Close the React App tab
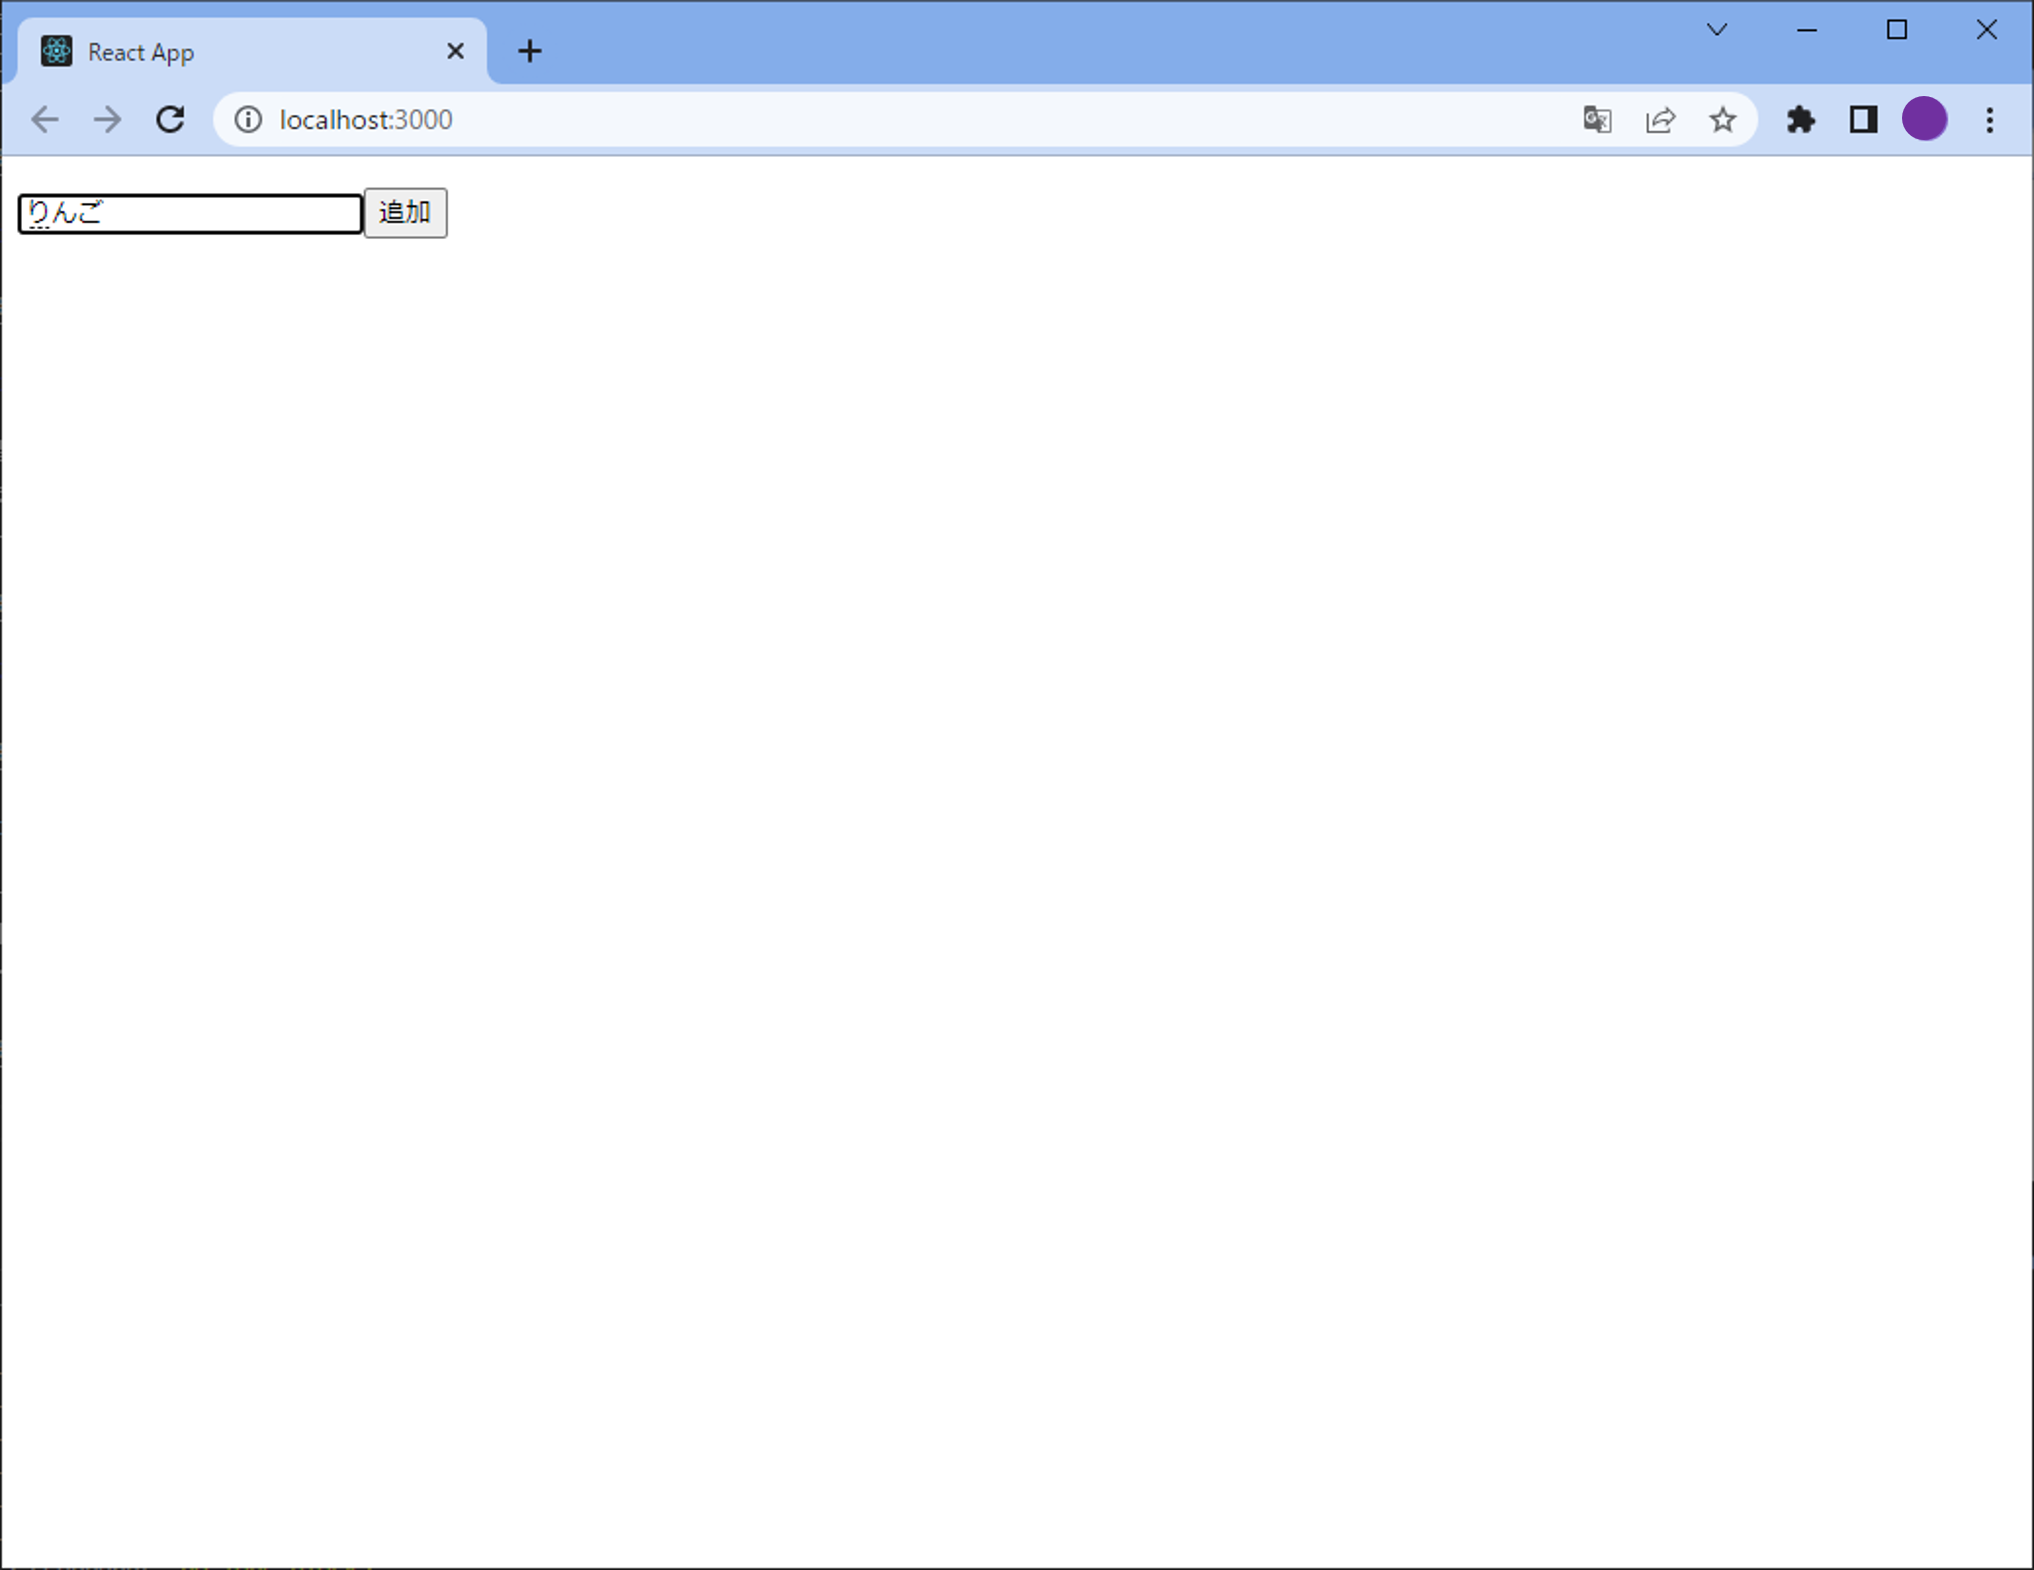Image resolution: width=2034 pixels, height=1570 pixels. 455,51
